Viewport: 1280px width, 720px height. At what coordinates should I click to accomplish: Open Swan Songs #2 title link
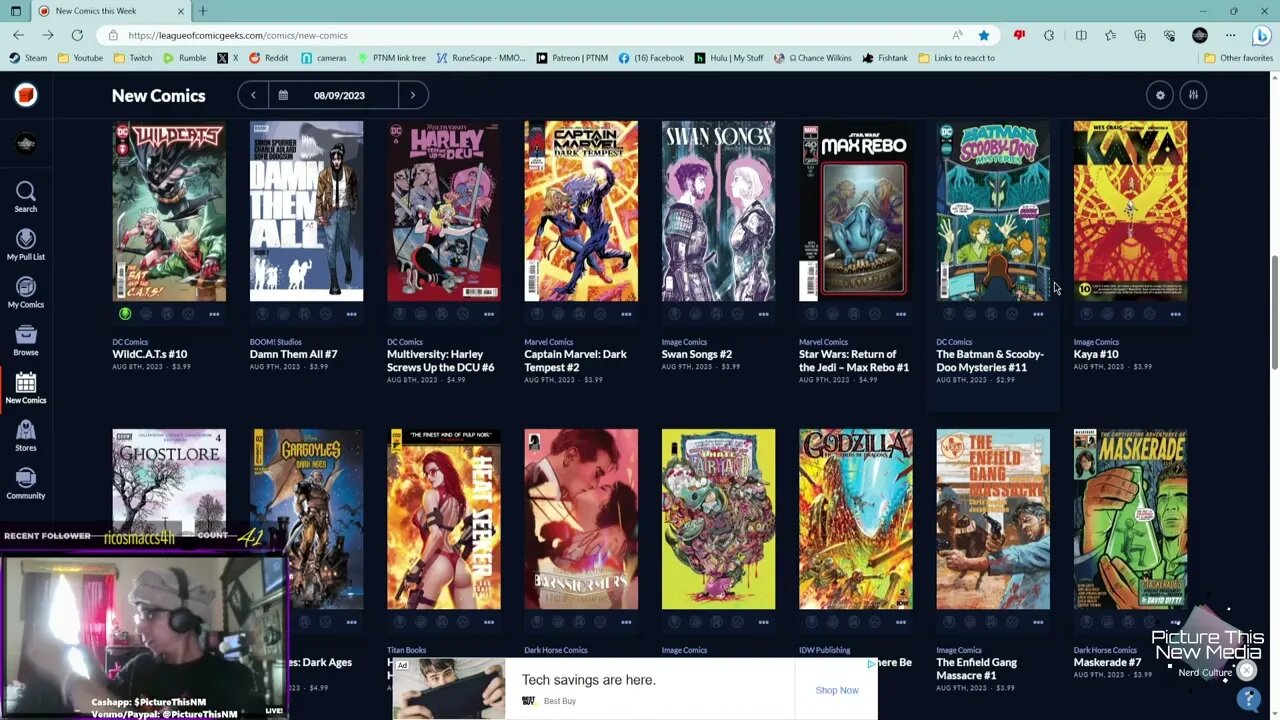click(x=697, y=354)
